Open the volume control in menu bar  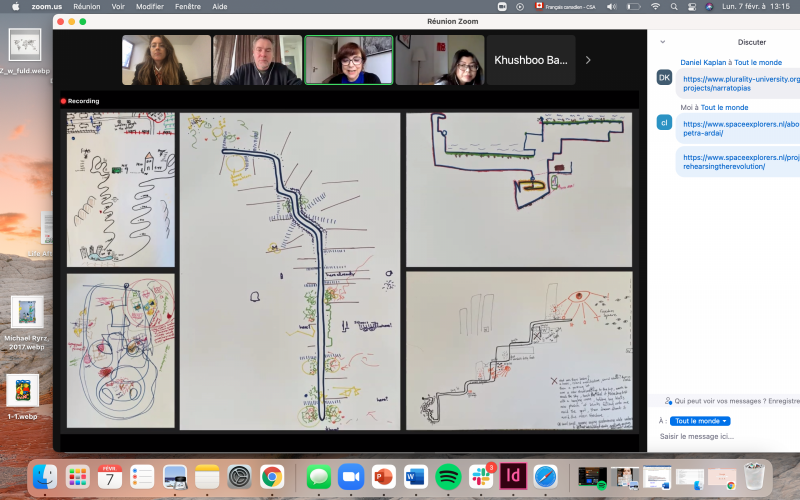coord(611,7)
